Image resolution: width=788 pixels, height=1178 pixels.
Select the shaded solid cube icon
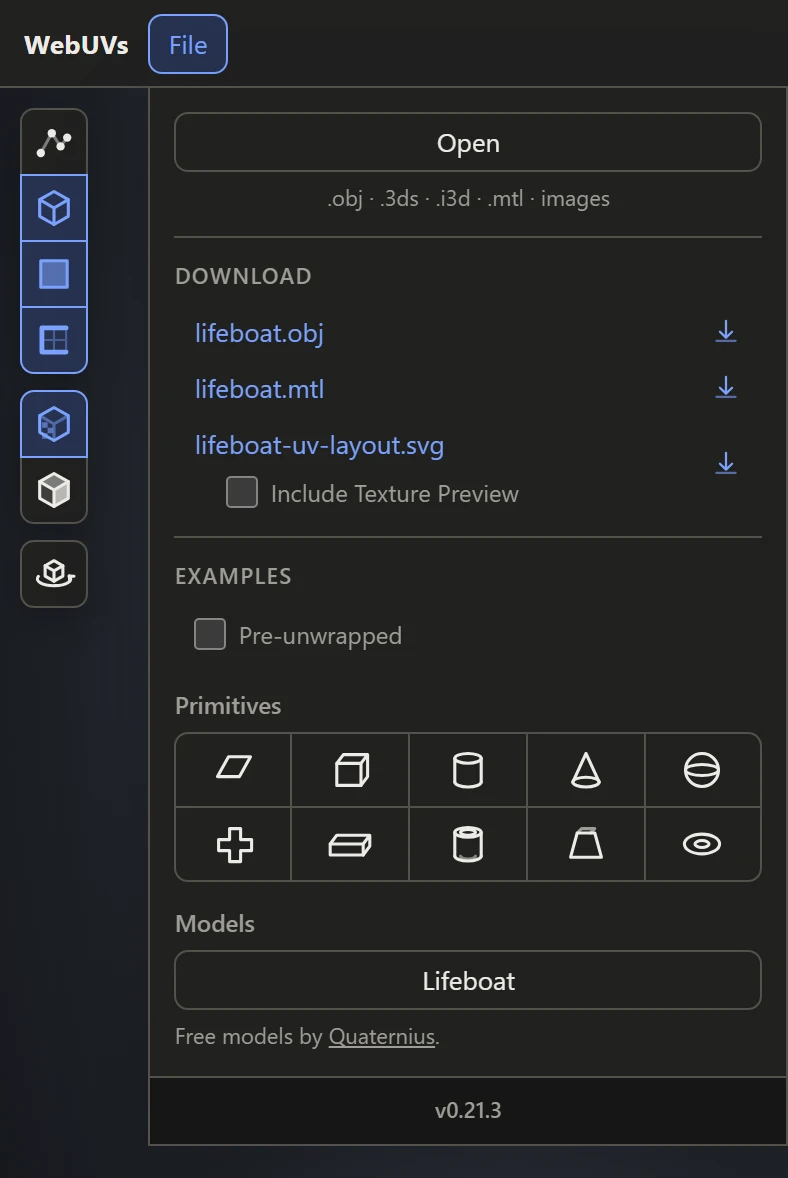click(x=54, y=490)
